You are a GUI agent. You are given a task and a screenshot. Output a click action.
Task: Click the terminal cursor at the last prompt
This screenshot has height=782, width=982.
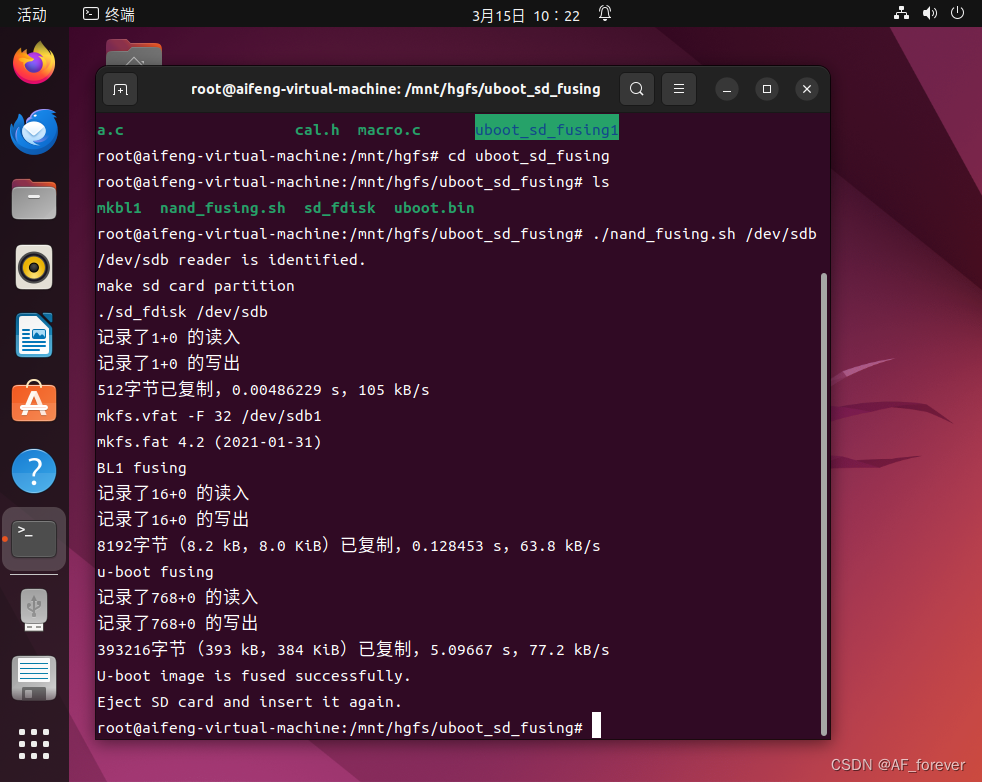pos(596,726)
